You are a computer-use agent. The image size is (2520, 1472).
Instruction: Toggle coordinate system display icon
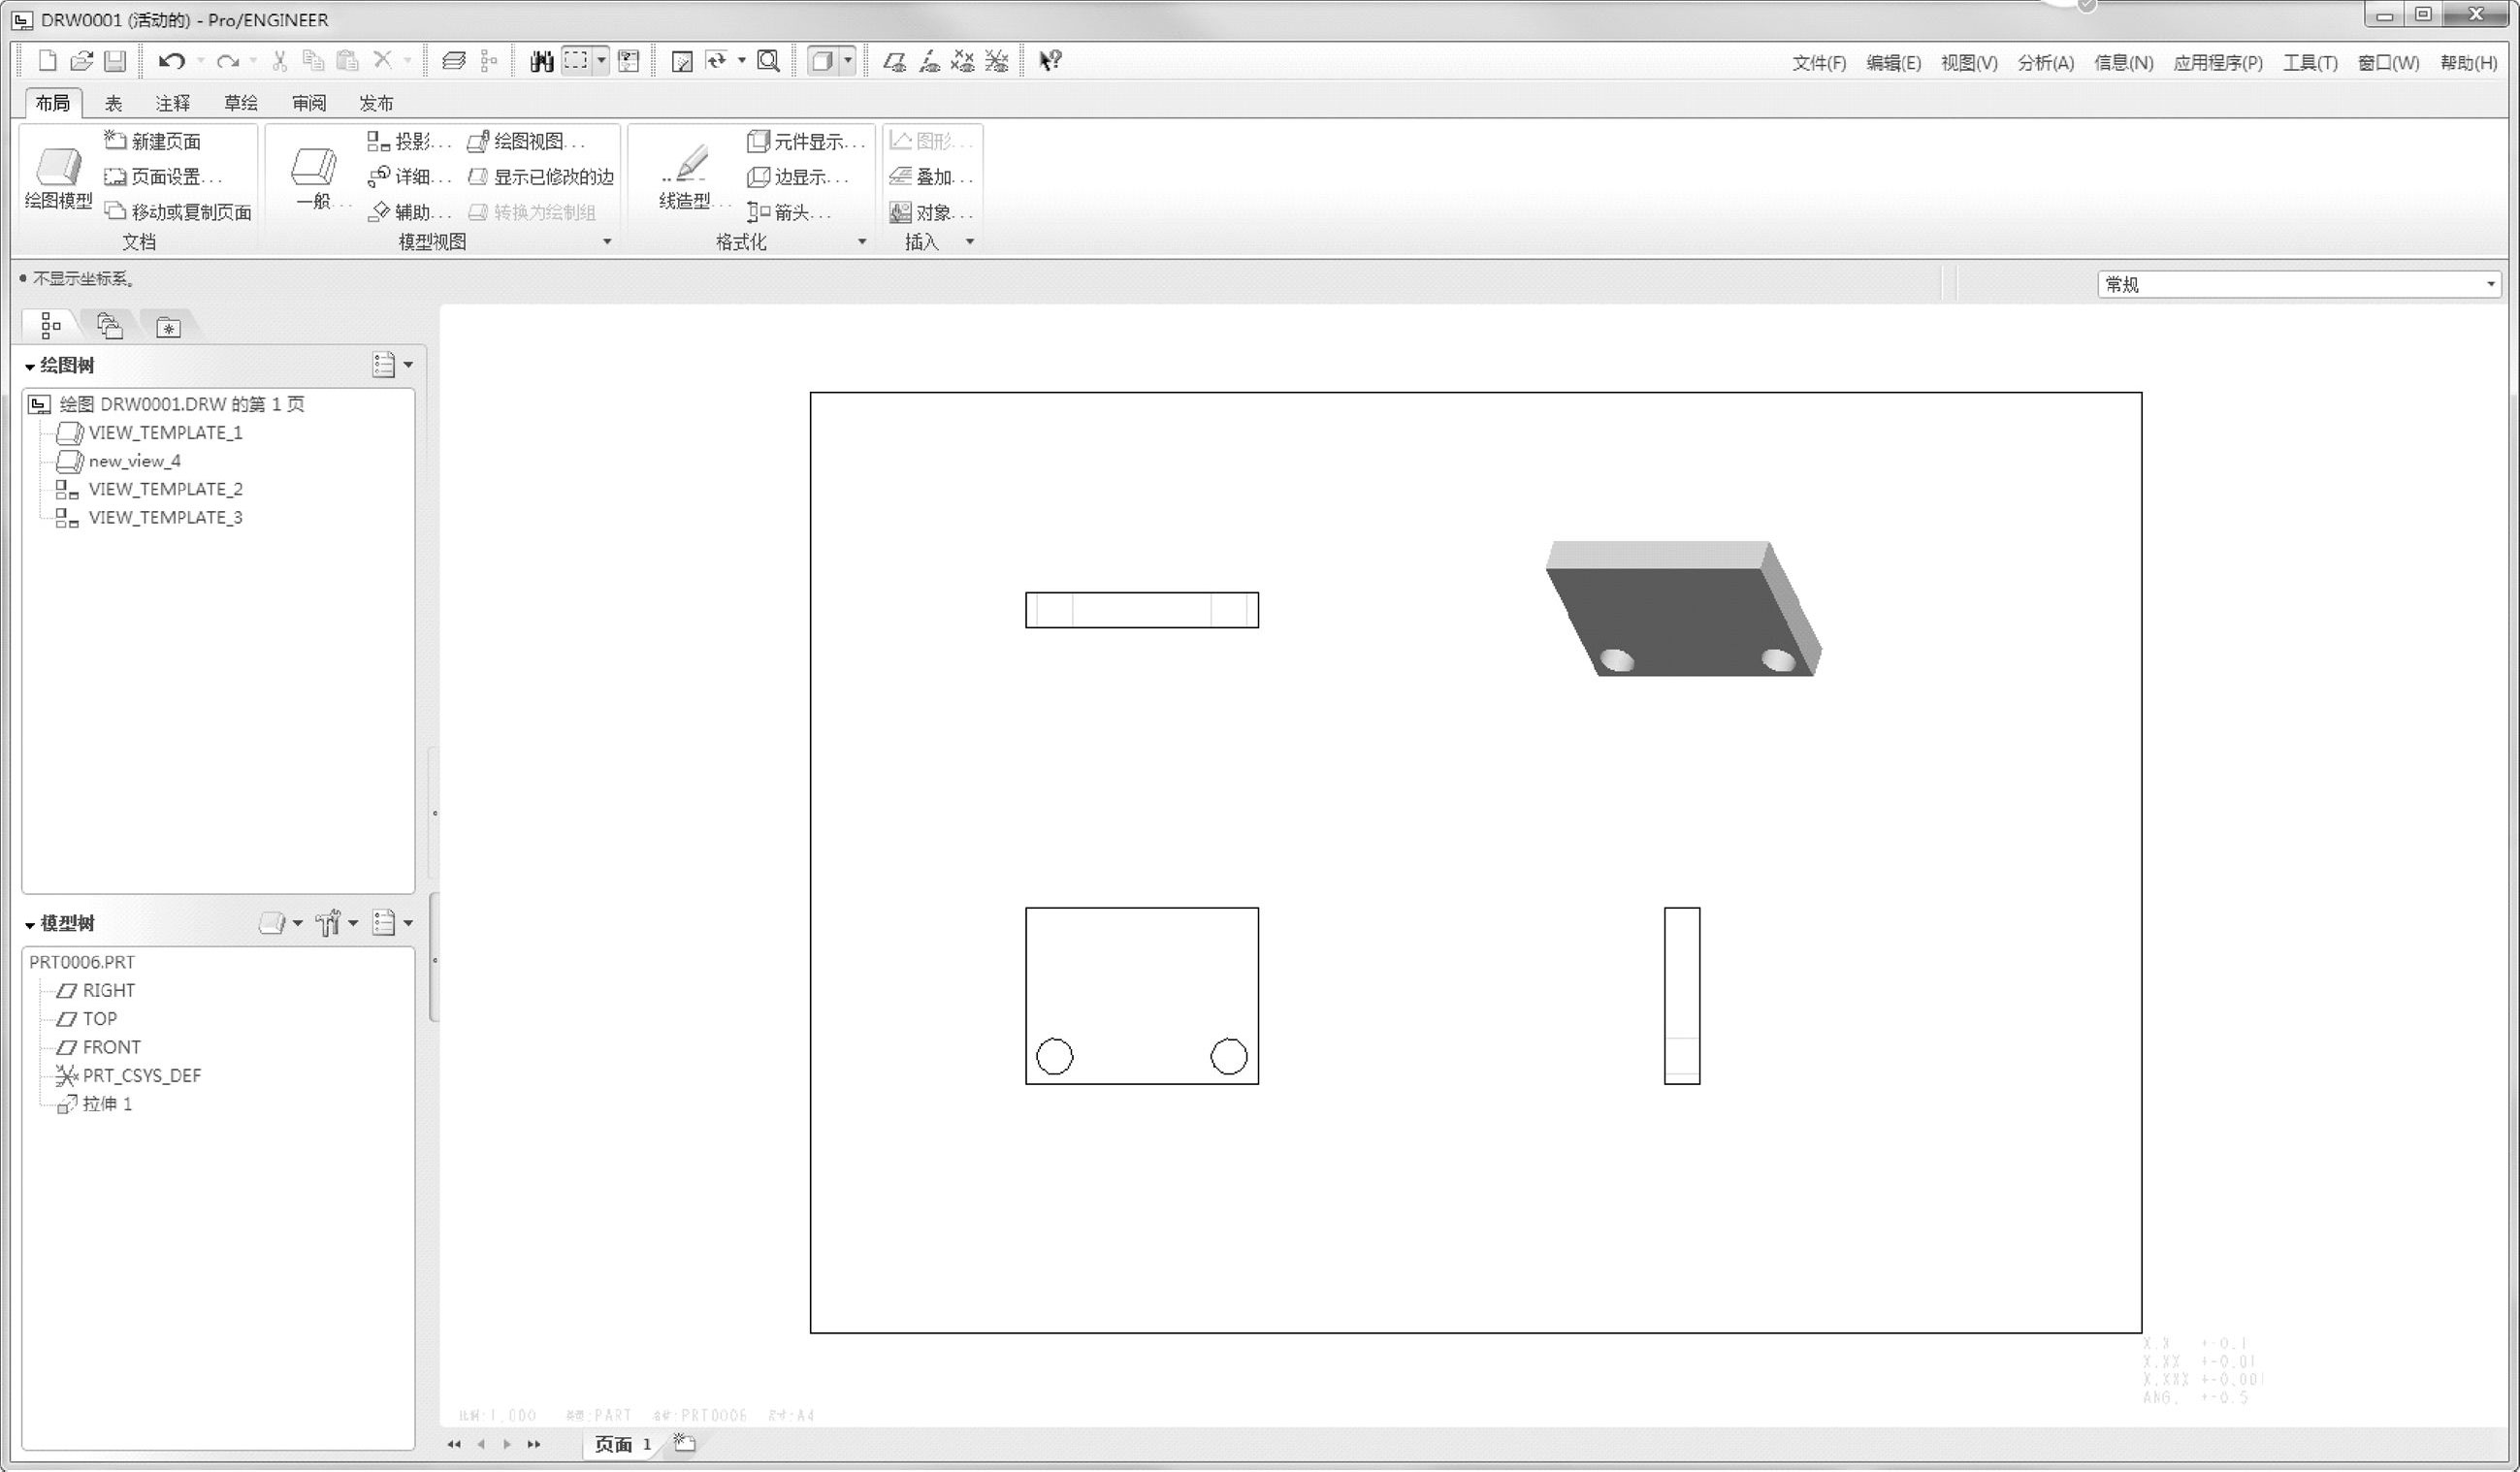996,62
